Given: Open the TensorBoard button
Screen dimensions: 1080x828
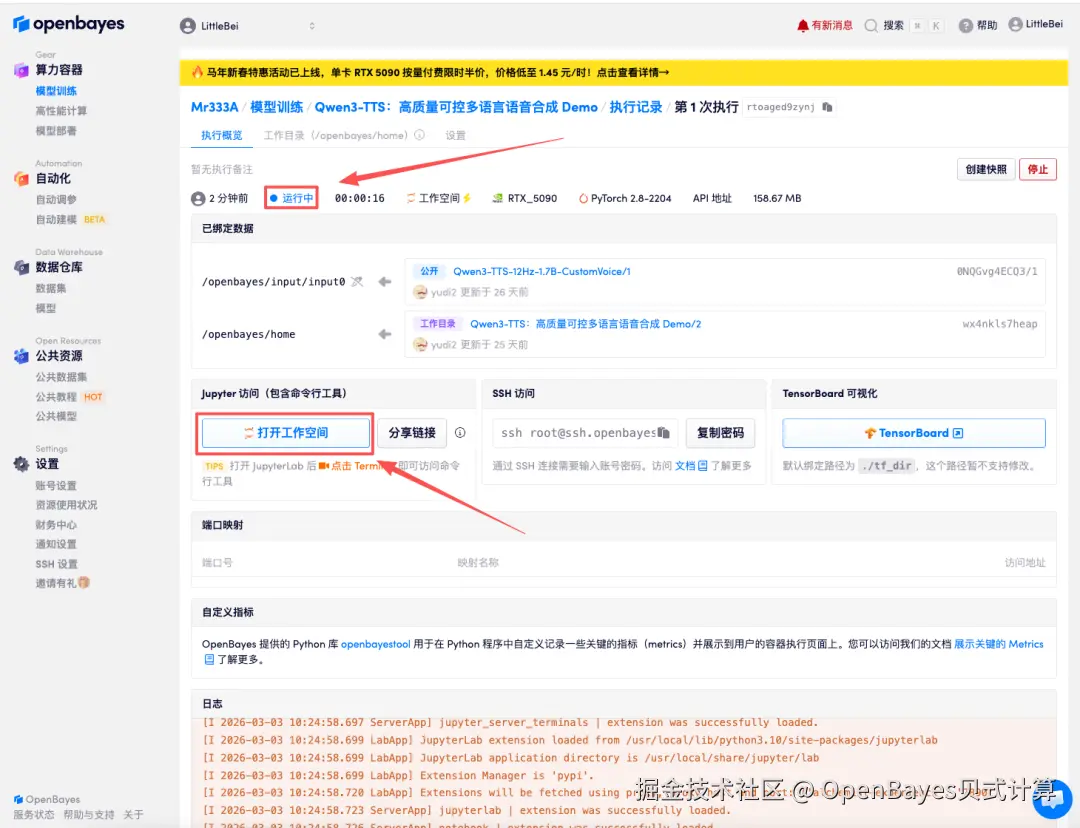Looking at the screenshot, I should pos(913,433).
